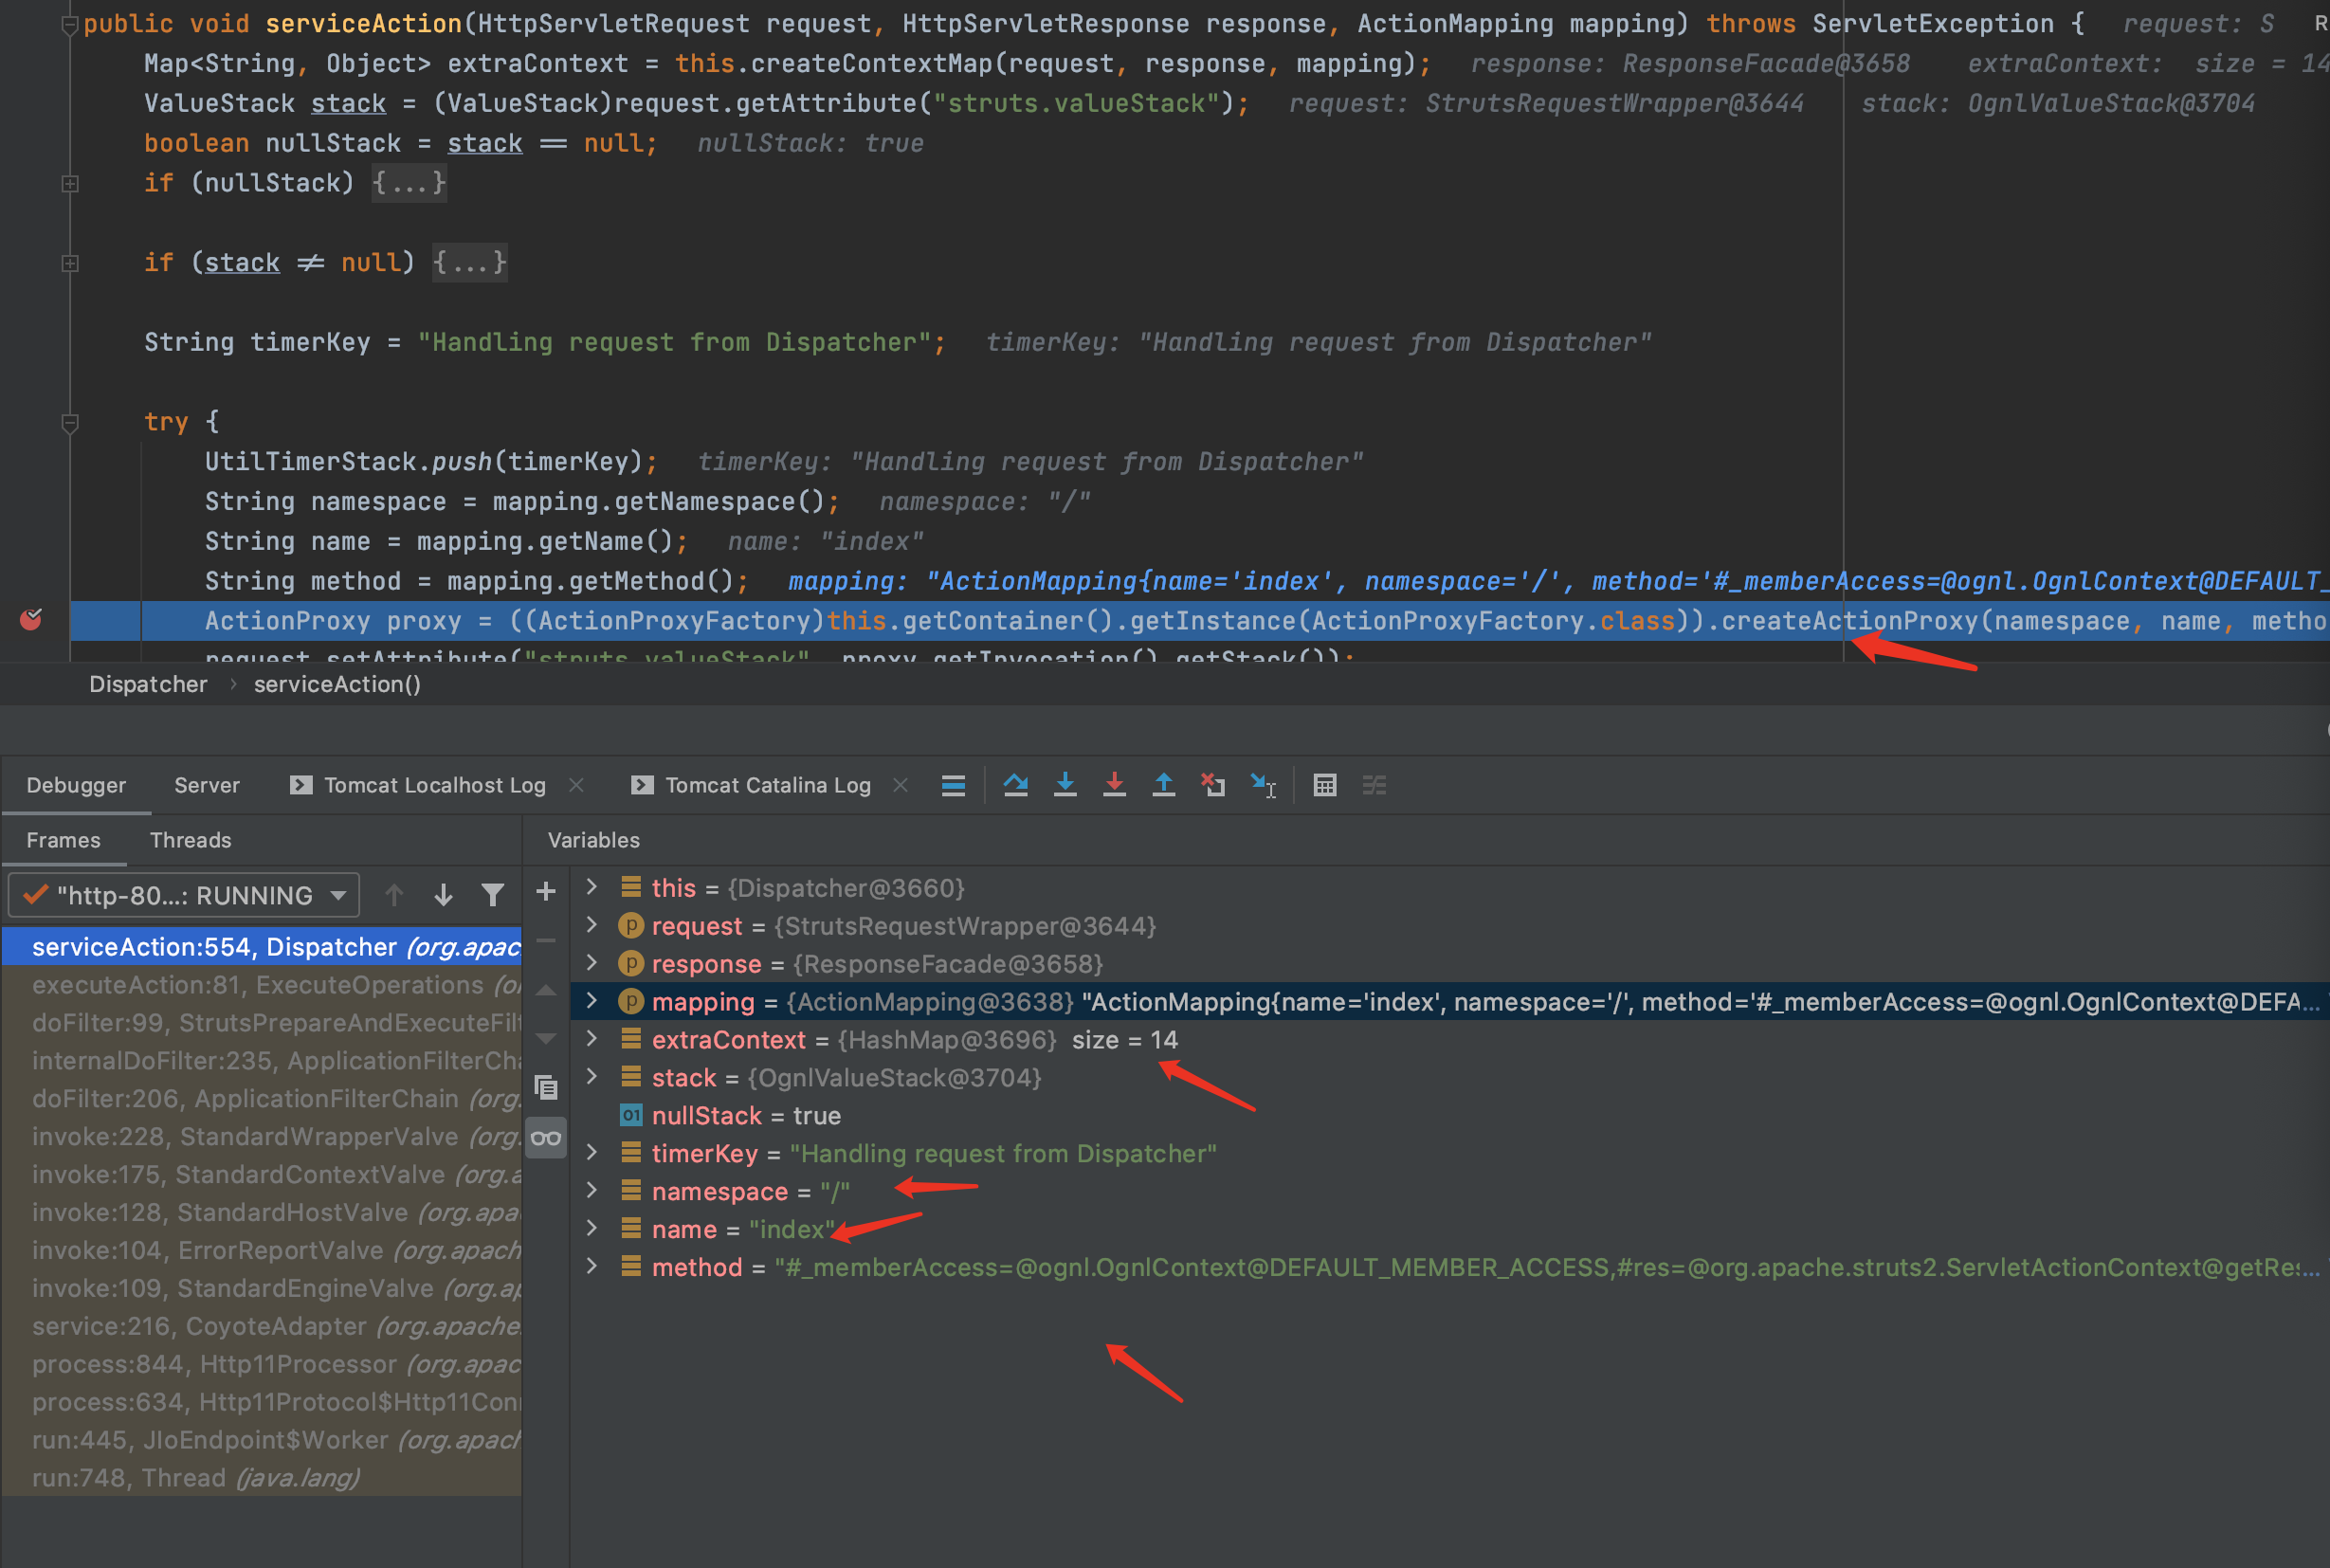Select the Frames tab
The height and width of the screenshot is (1568, 2330).
point(63,840)
